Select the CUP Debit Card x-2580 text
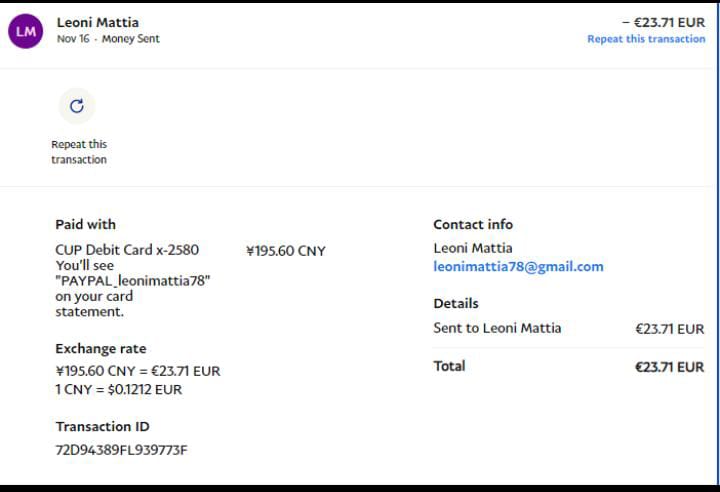The width and height of the screenshot is (720, 492). pos(127,250)
